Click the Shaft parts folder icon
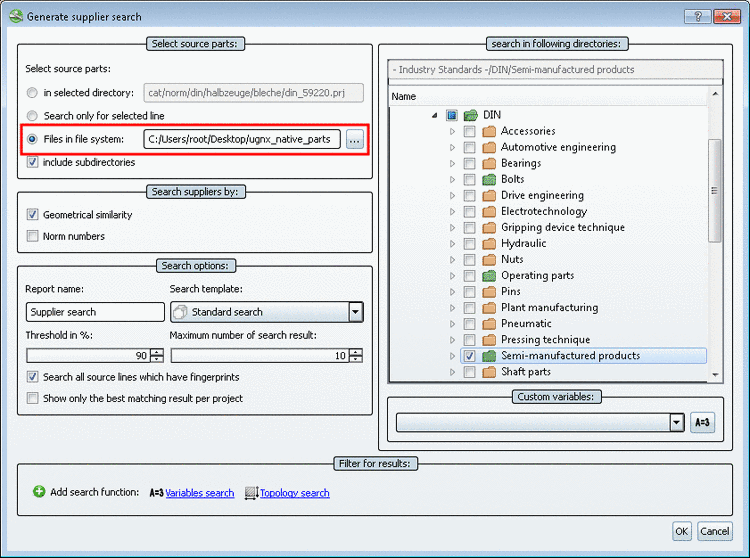The height and width of the screenshot is (558, 750). click(489, 372)
